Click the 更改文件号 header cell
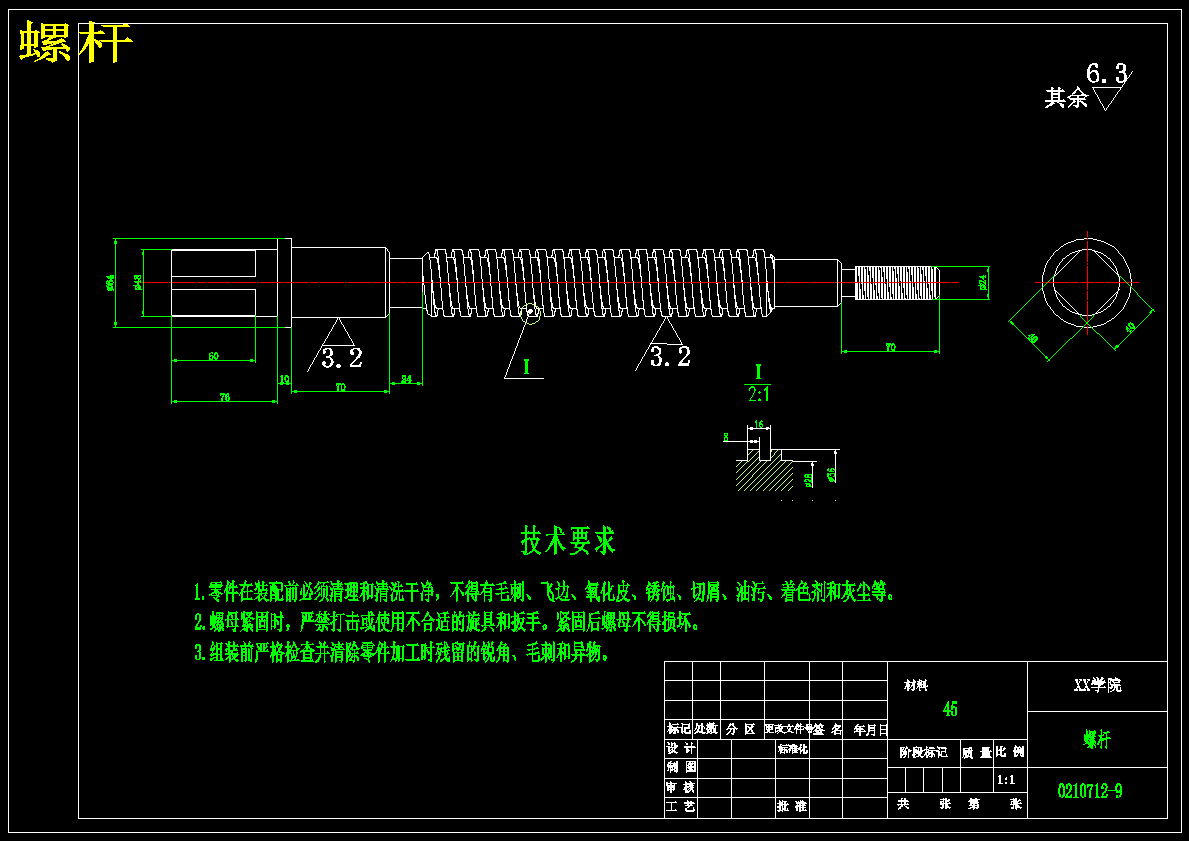1189x841 pixels. point(789,729)
